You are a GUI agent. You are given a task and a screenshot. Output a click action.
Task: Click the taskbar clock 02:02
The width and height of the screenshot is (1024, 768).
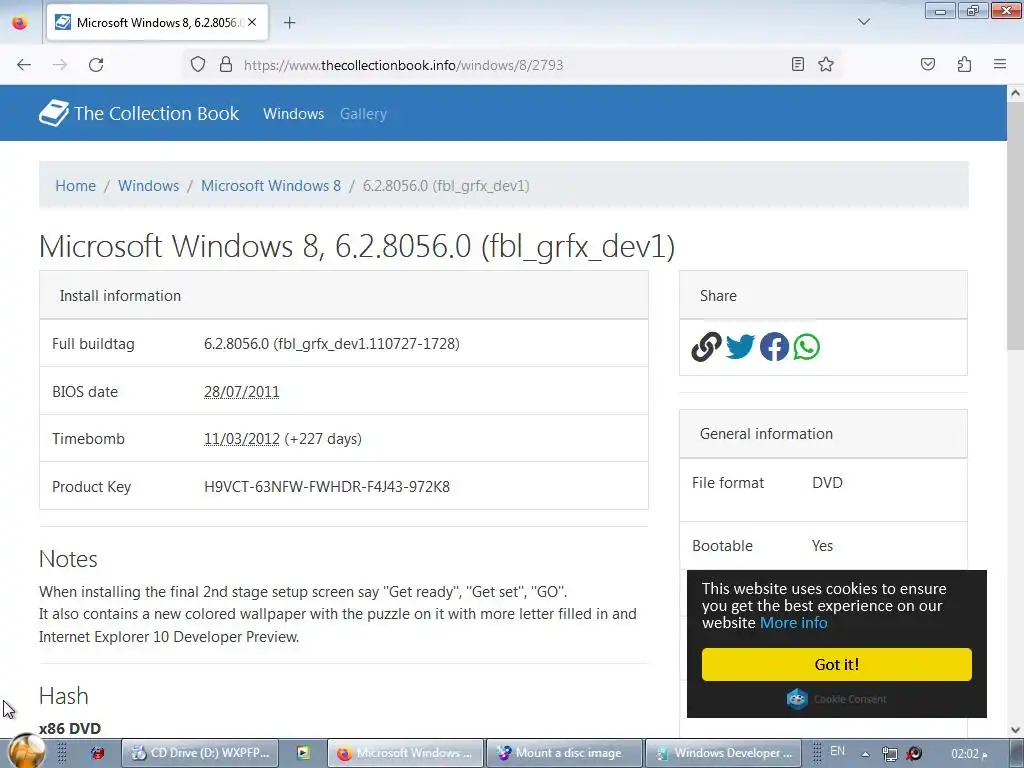[968, 754]
